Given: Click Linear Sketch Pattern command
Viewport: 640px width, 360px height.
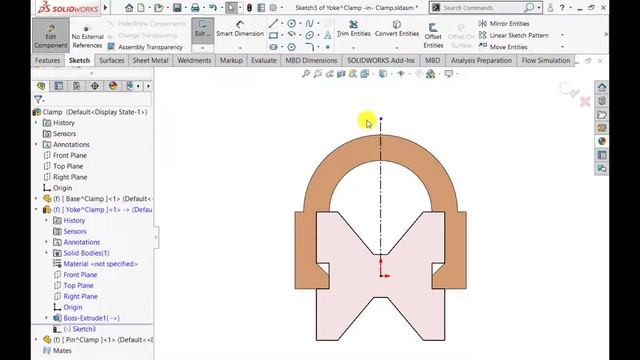Looking at the screenshot, I should 513,36.
